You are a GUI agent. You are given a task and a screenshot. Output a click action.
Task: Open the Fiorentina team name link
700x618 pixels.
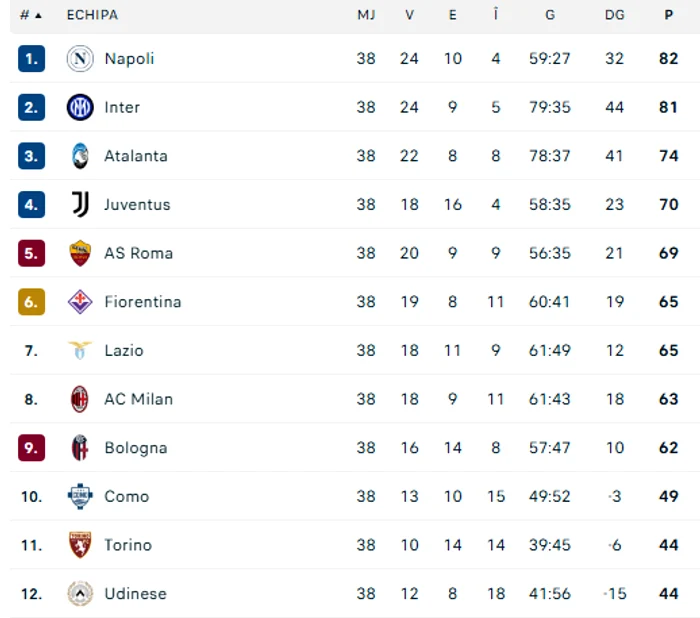click(x=143, y=302)
